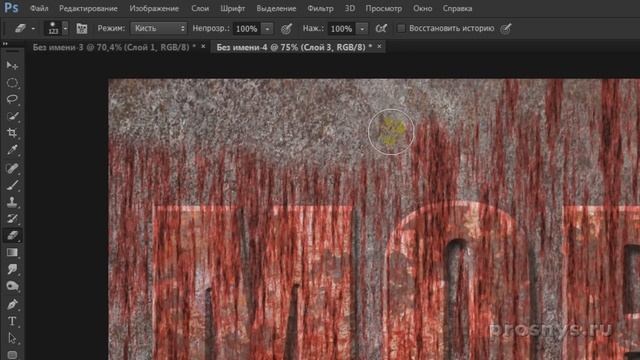The image size is (640, 360).
Task: Click the Непрозр. 100% value field
Action: [247, 29]
